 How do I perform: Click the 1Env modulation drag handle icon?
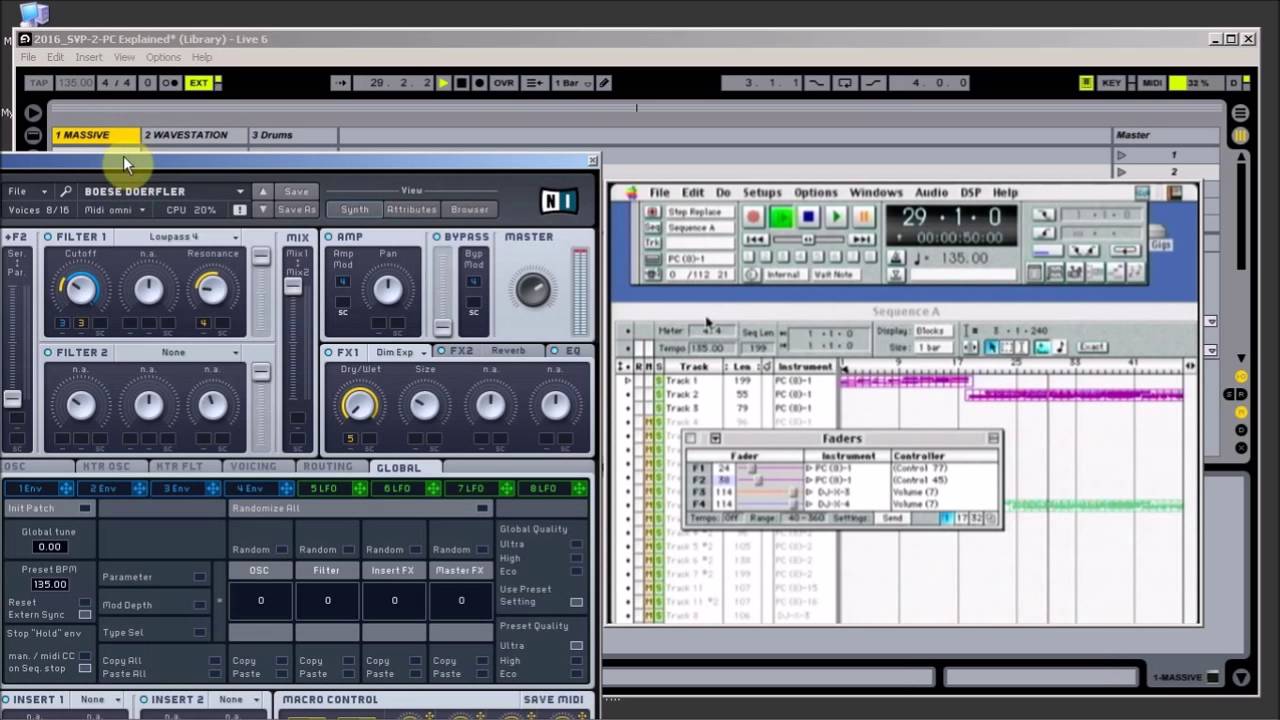click(x=65, y=488)
